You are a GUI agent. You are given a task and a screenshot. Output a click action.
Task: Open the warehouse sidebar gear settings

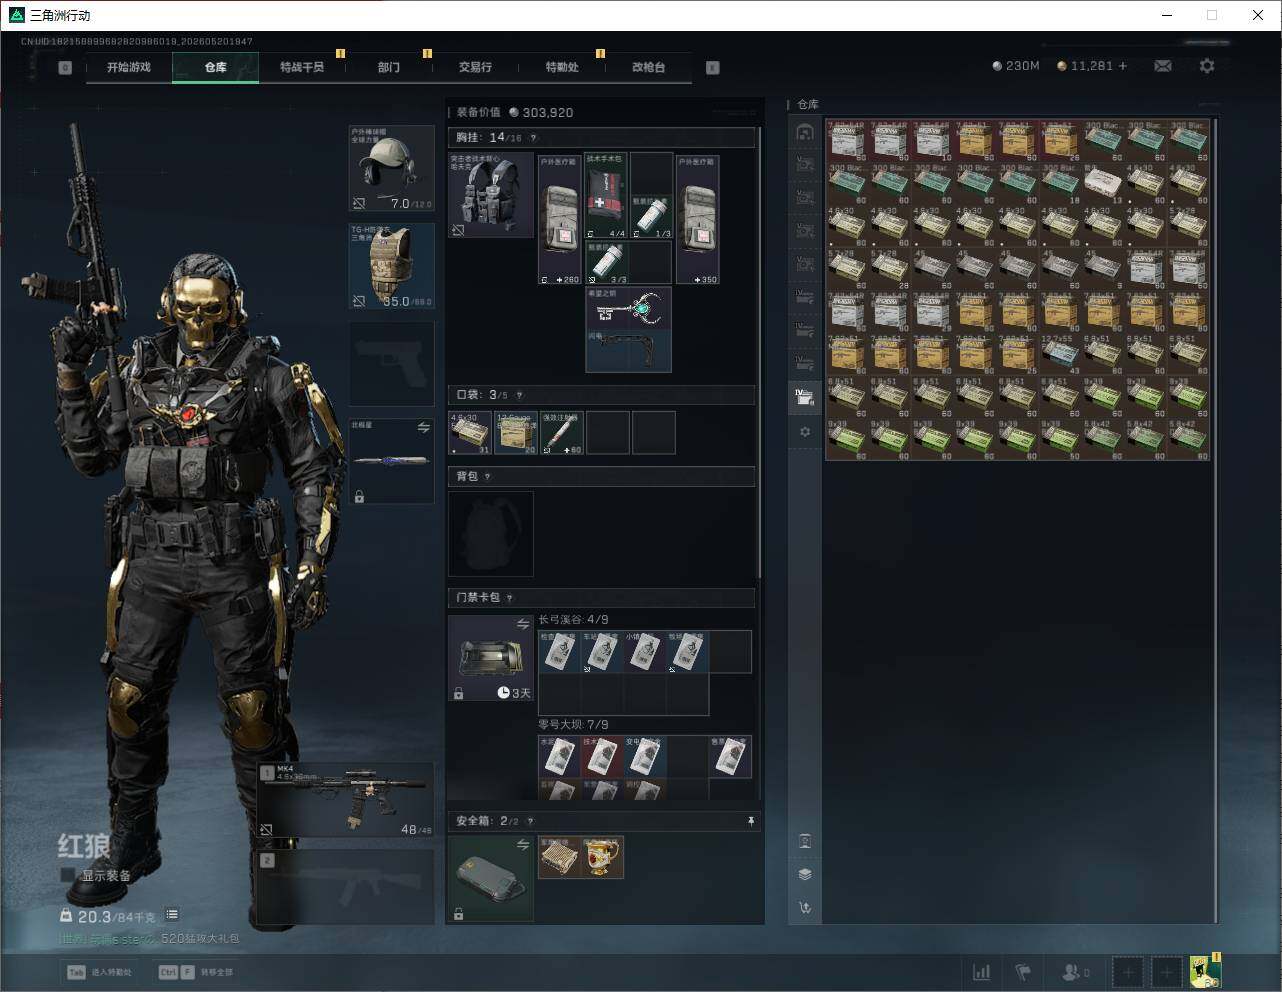[x=805, y=432]
